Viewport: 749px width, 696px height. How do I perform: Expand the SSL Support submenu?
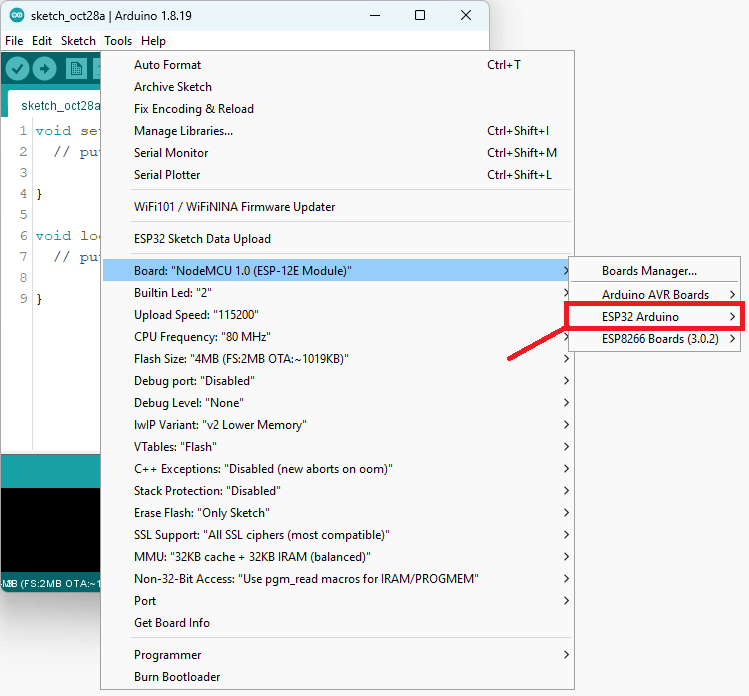[x=337, y=534]
